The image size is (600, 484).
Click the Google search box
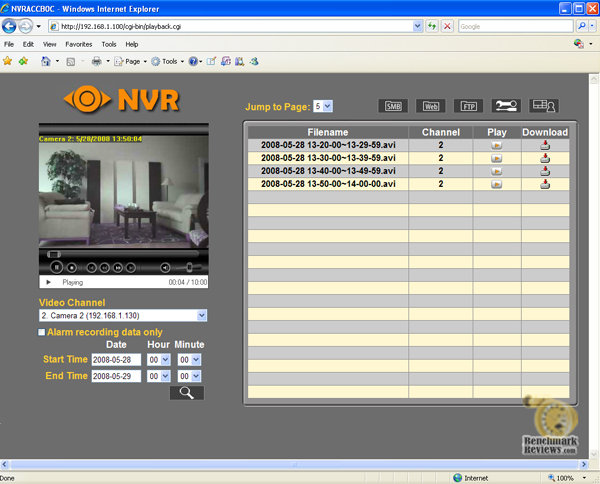(x=515, y=26)
